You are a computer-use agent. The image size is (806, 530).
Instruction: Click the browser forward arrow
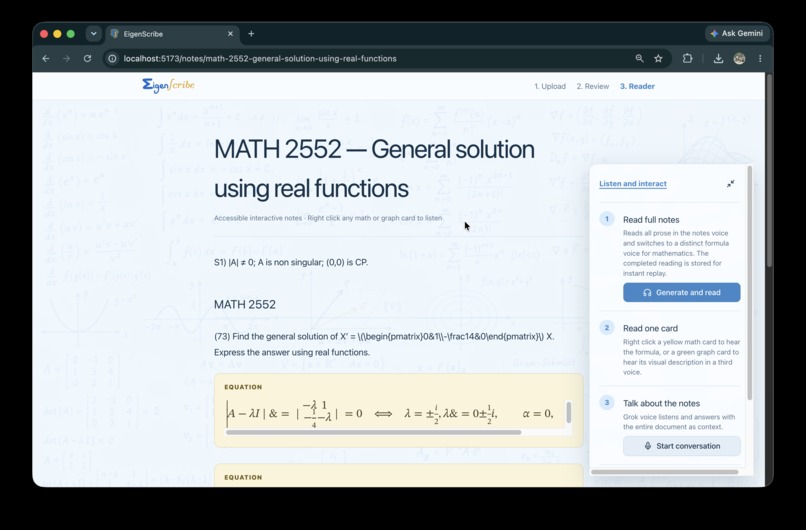point(66,59)
